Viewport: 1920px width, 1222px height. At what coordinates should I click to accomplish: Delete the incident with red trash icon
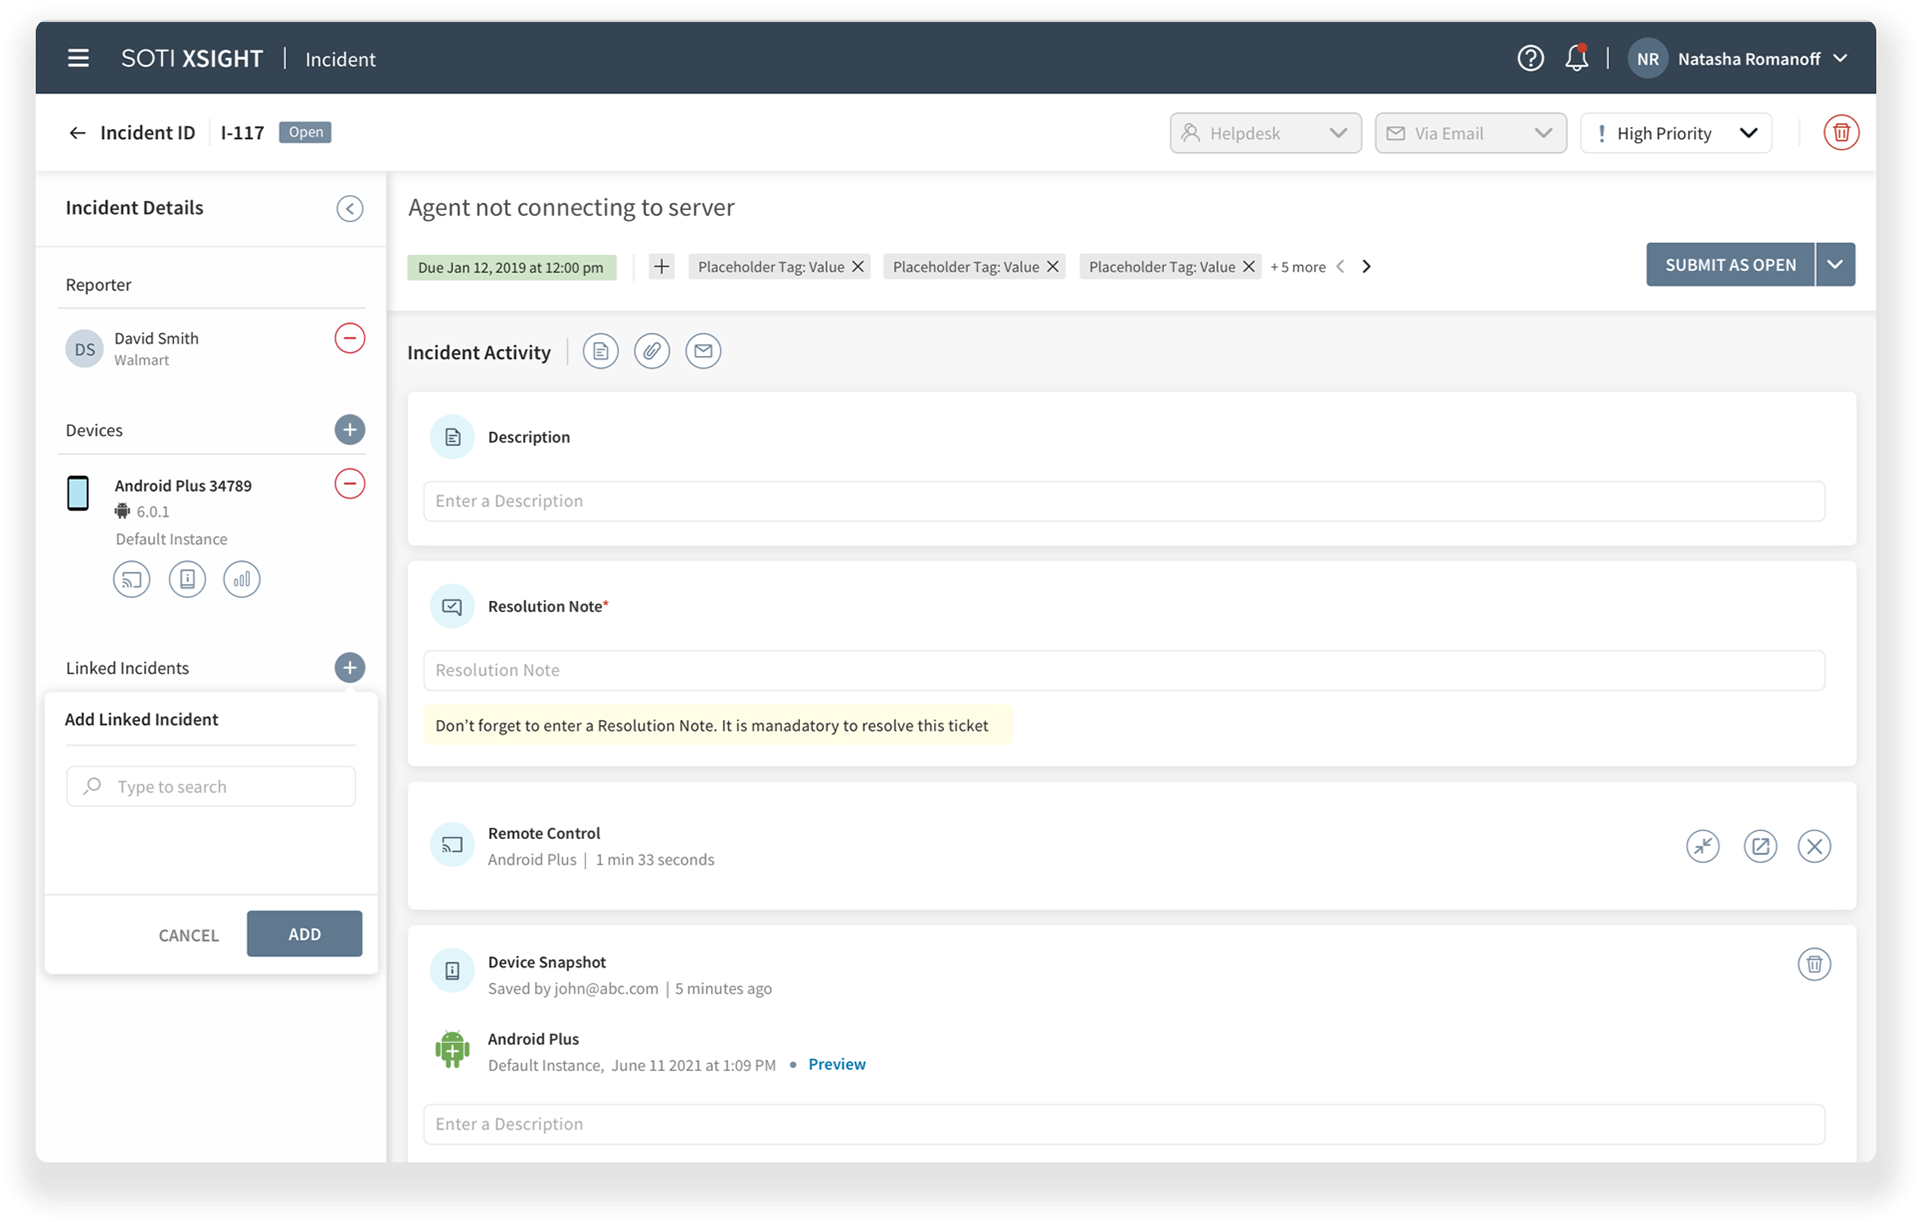coord(1840,132)
